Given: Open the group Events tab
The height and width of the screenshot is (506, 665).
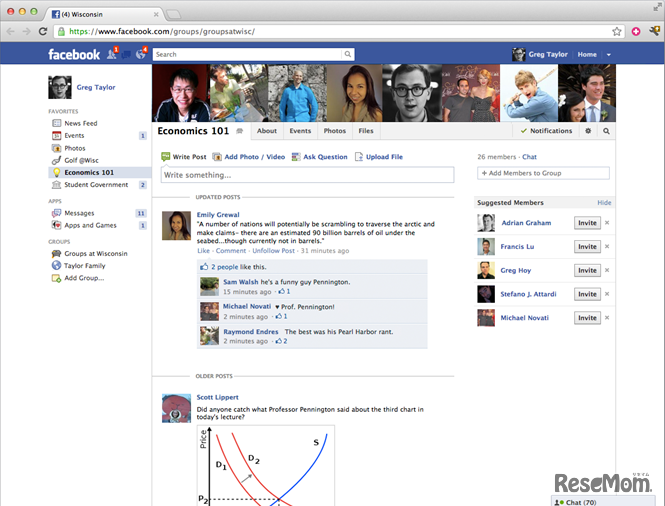Looking at the screenshot, I should click(x=300, y=131).
